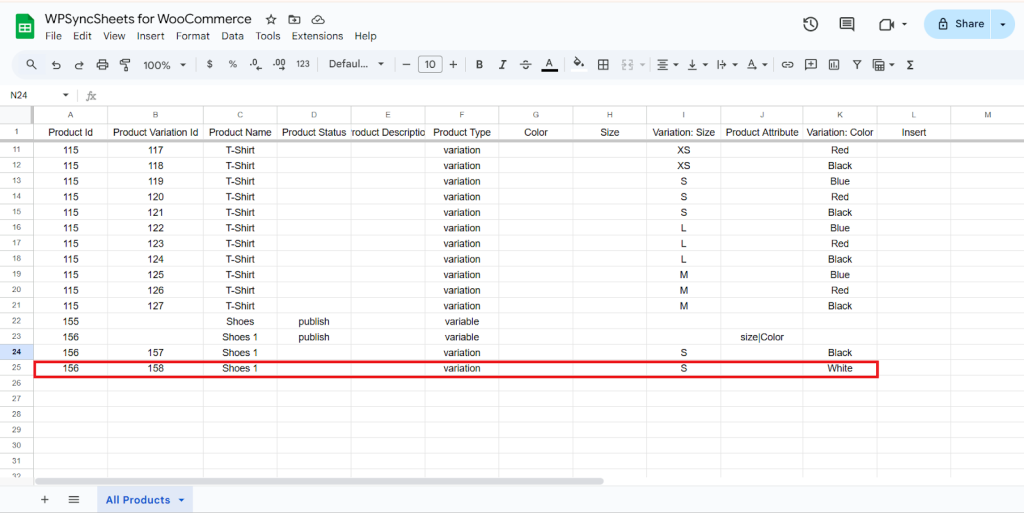Add a new sheet with plus
The height and width of the screenshot is (513, 1024).
pos(44,500)
